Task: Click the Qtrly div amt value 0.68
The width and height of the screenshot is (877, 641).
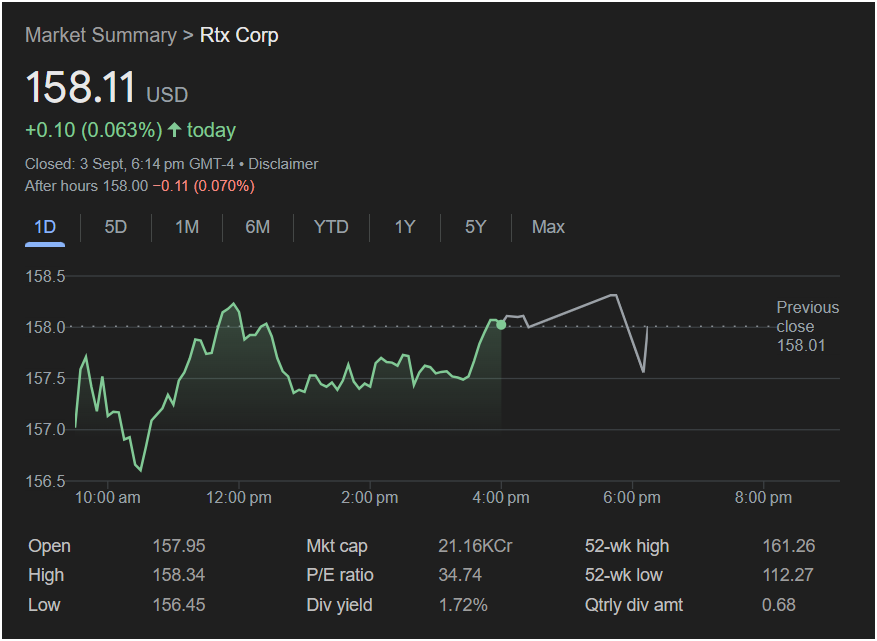Action: [779, 605]
